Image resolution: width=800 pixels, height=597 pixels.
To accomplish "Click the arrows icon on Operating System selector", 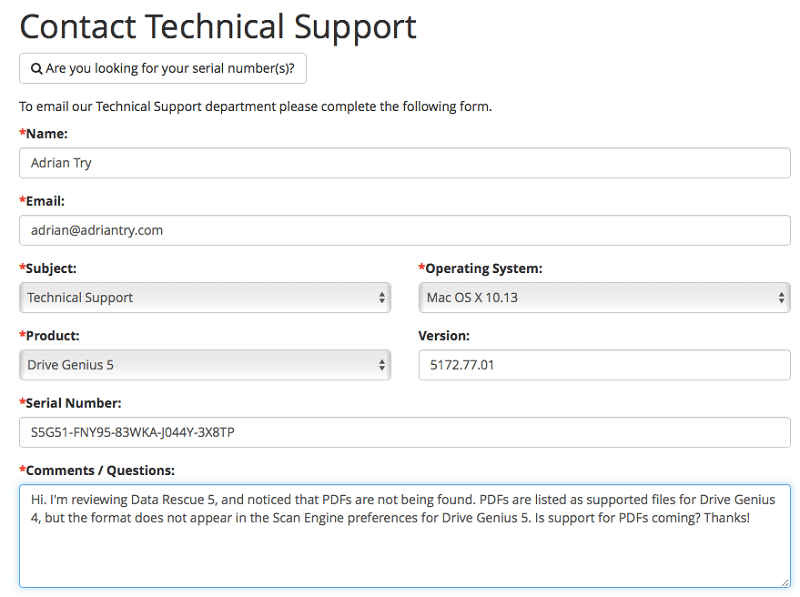I will (781, 297).
